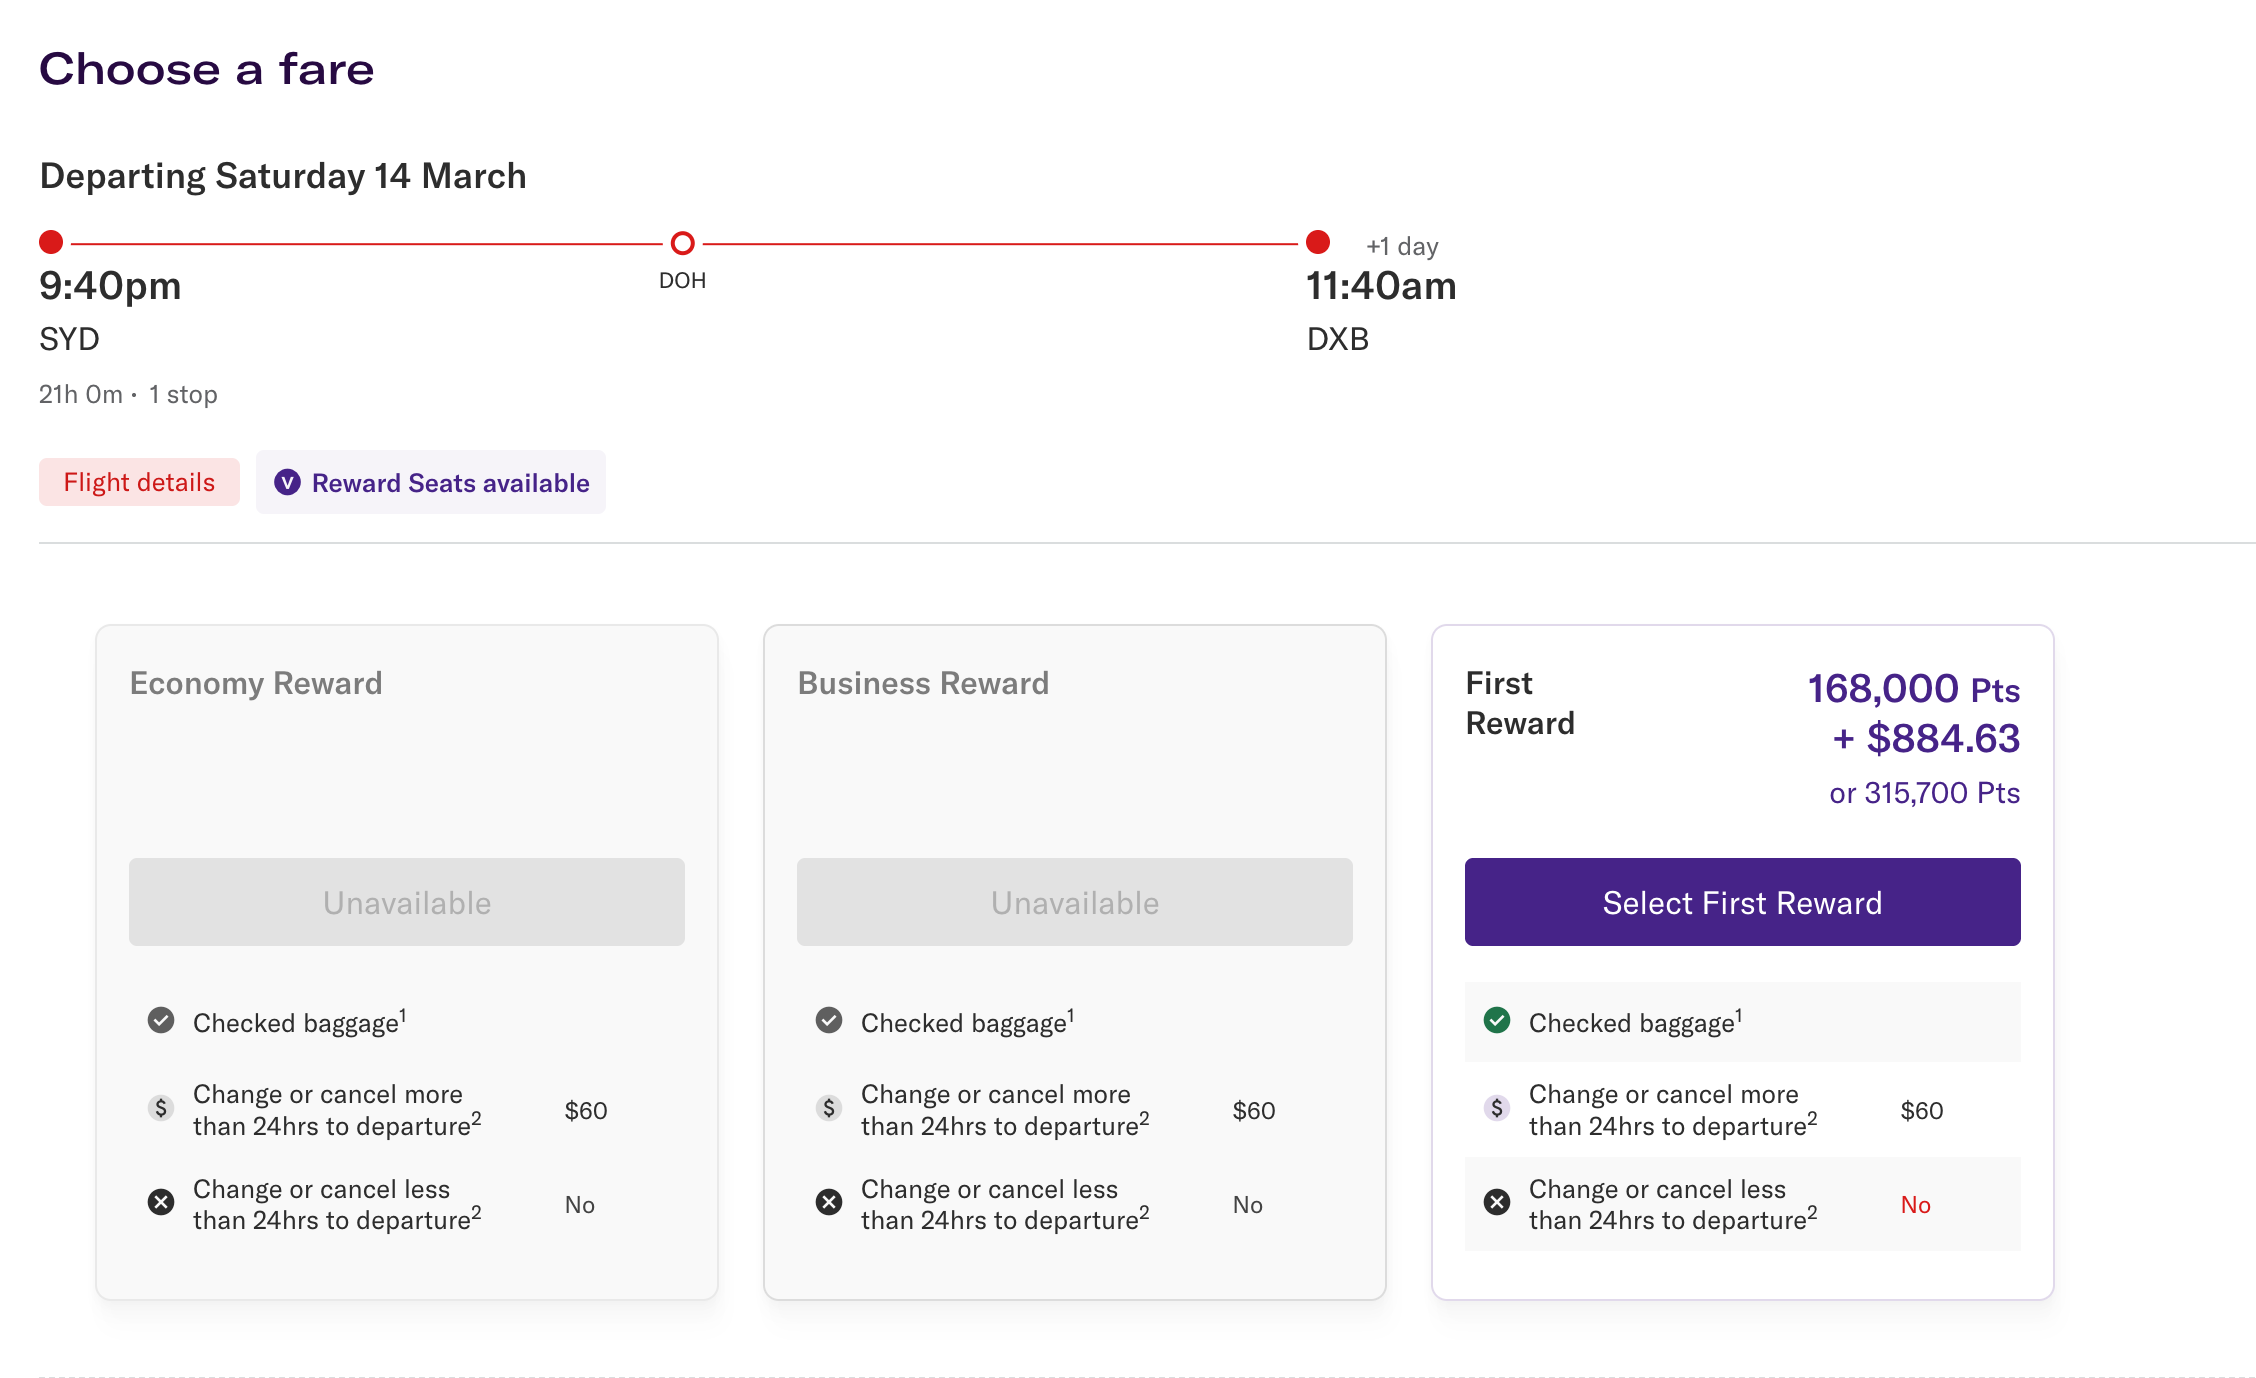
Task: Click the "or 315,700 Pts" alternative price
Action: [x=1924, y=793]
